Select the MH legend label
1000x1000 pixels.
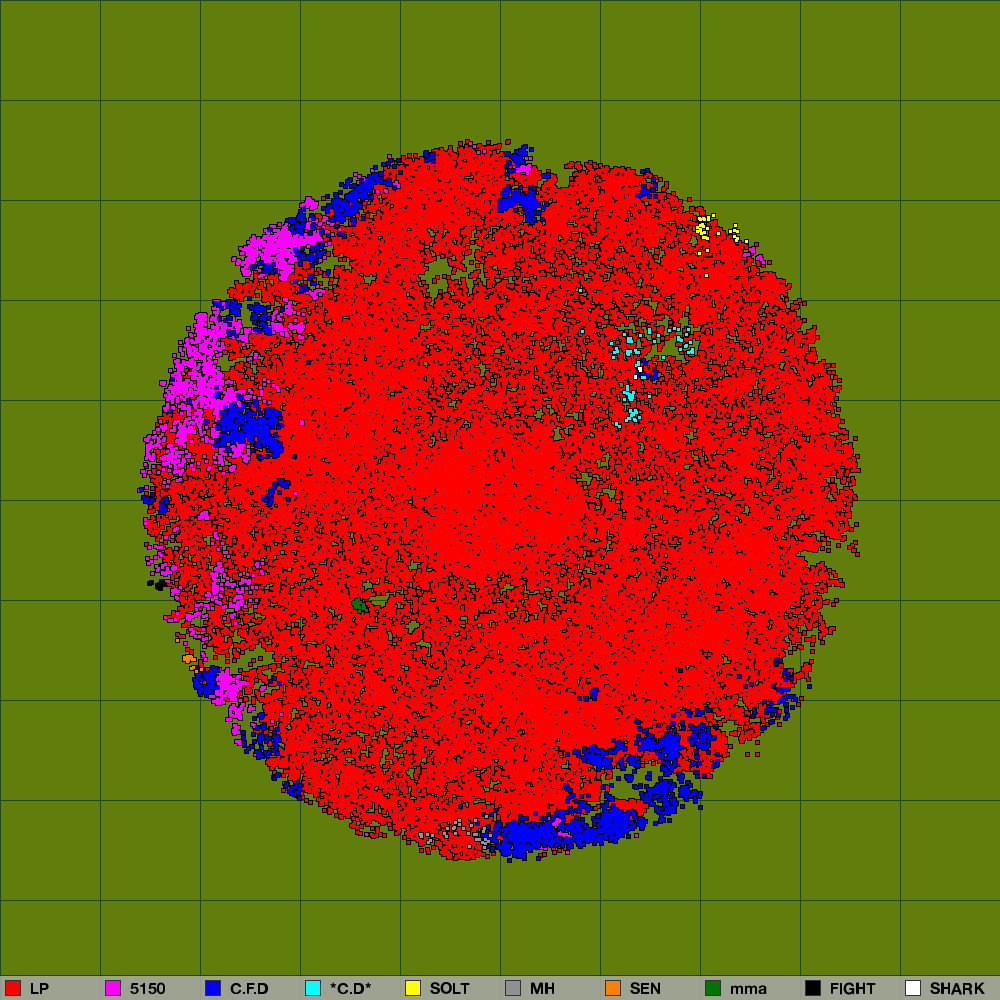click(x=542, y=989)
